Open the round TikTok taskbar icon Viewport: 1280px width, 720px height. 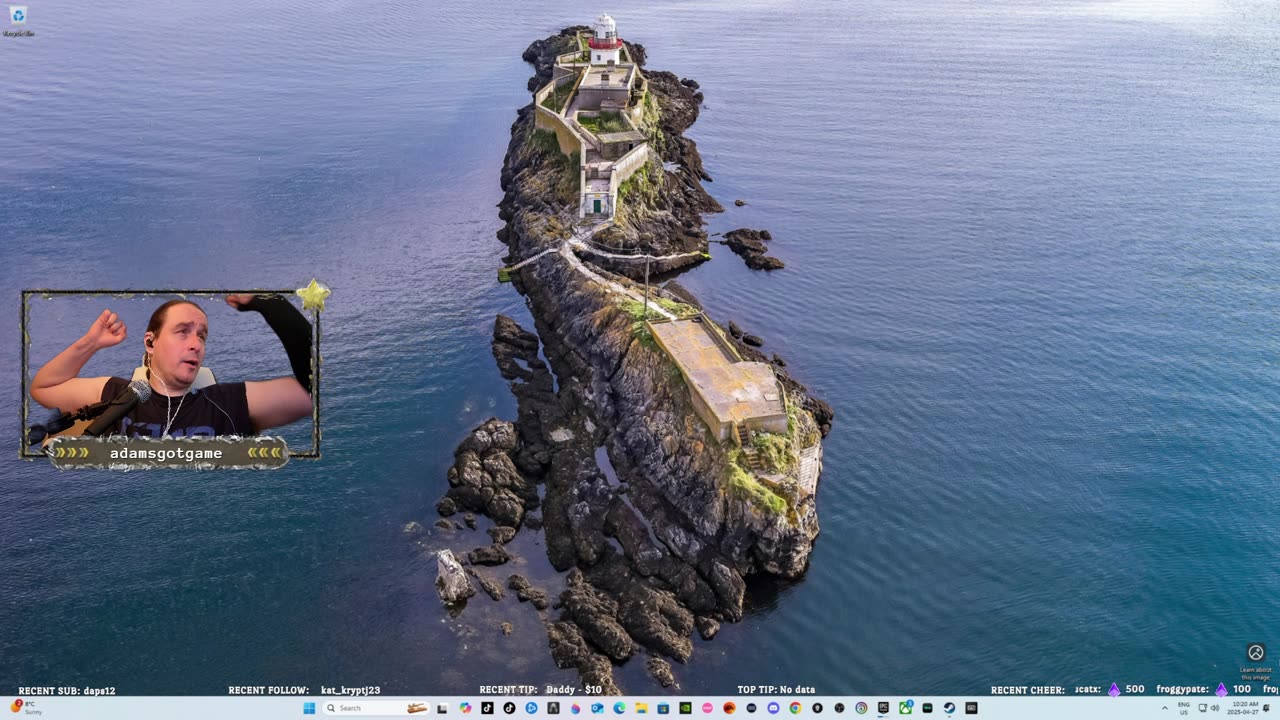tap(509, 708)
